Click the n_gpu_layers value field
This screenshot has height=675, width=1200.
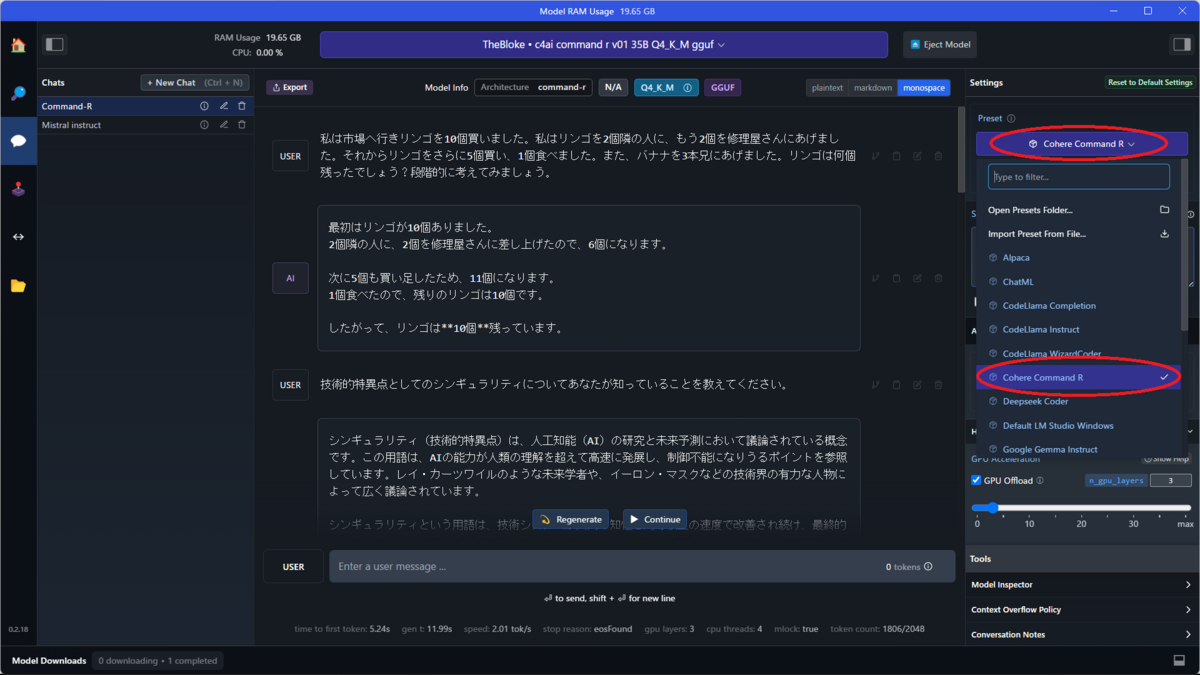tap(1169, 481)
